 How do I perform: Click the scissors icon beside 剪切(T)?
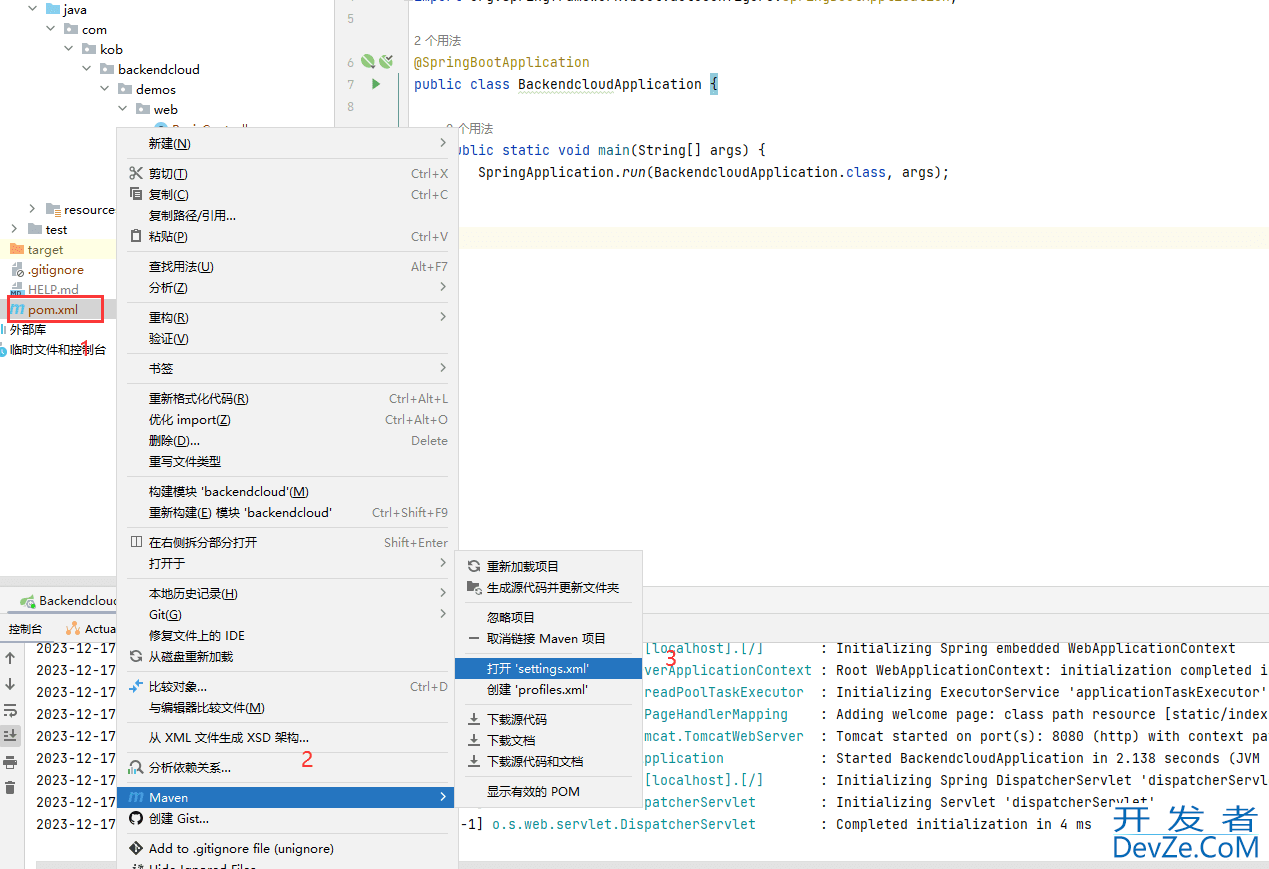pyautogui.click(x=137, y=173)
